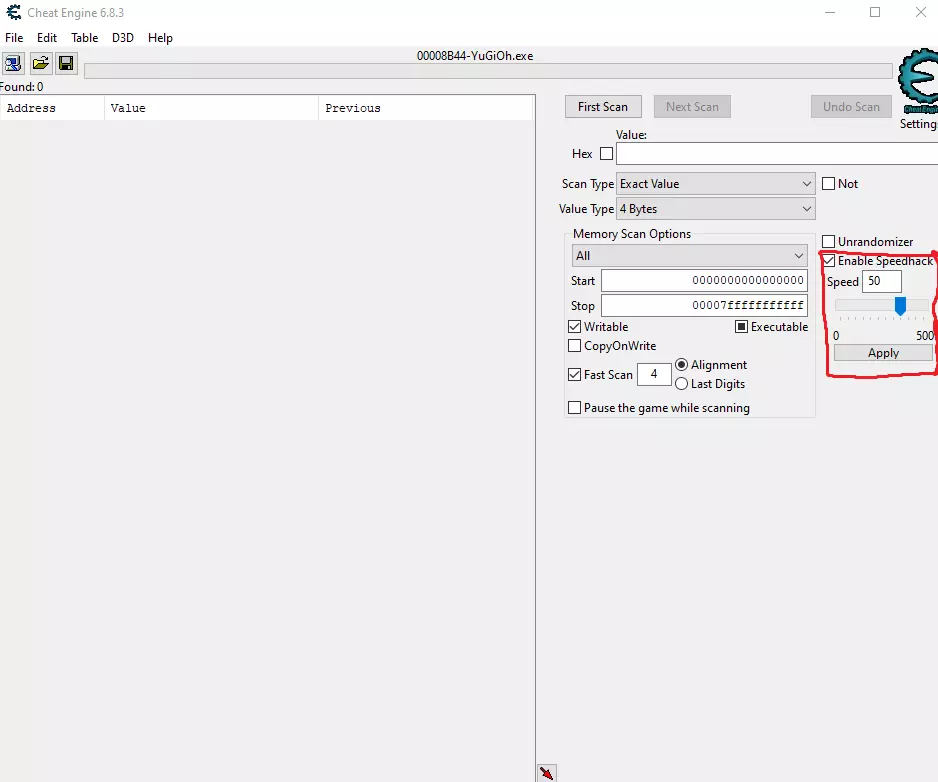Click the red arrow add-address icon
938x782 pixels.
pyautogui.click(x=546, y=772)
